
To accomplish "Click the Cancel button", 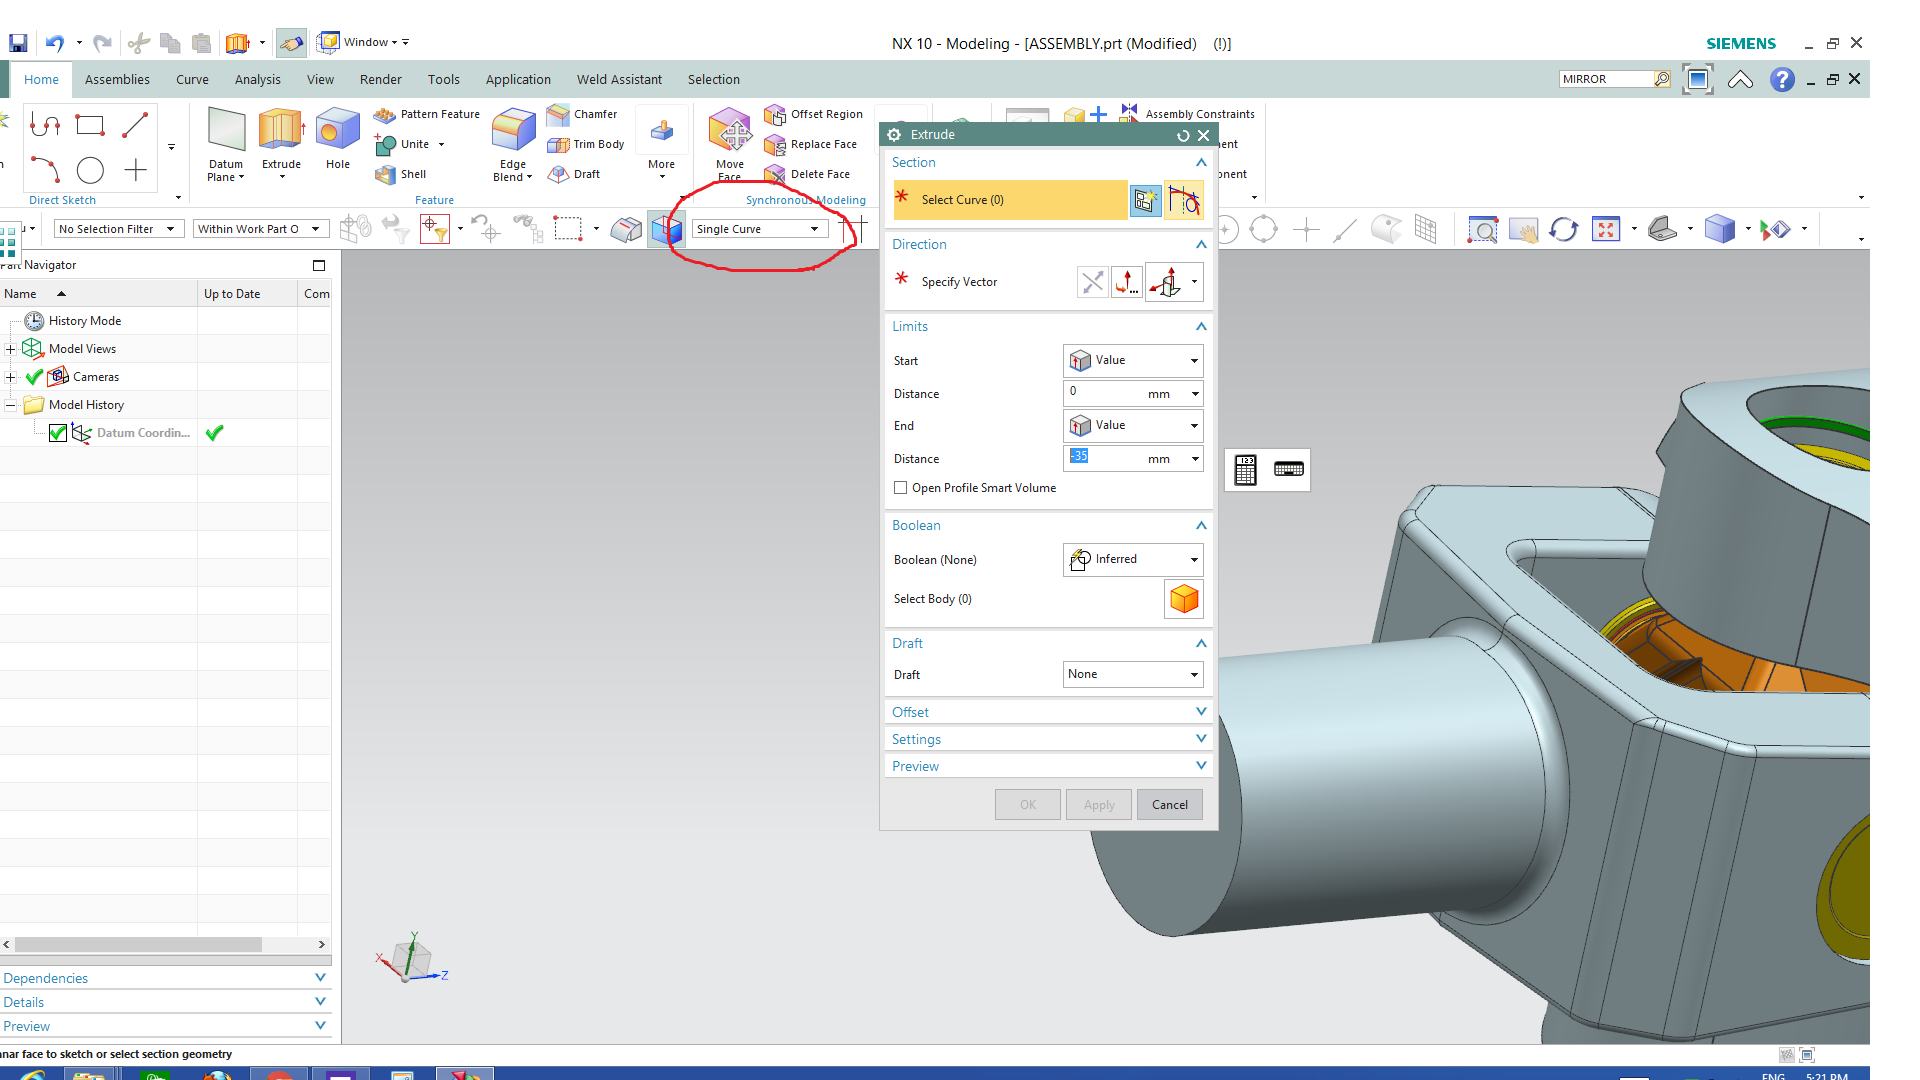I will coord(1169,805).
